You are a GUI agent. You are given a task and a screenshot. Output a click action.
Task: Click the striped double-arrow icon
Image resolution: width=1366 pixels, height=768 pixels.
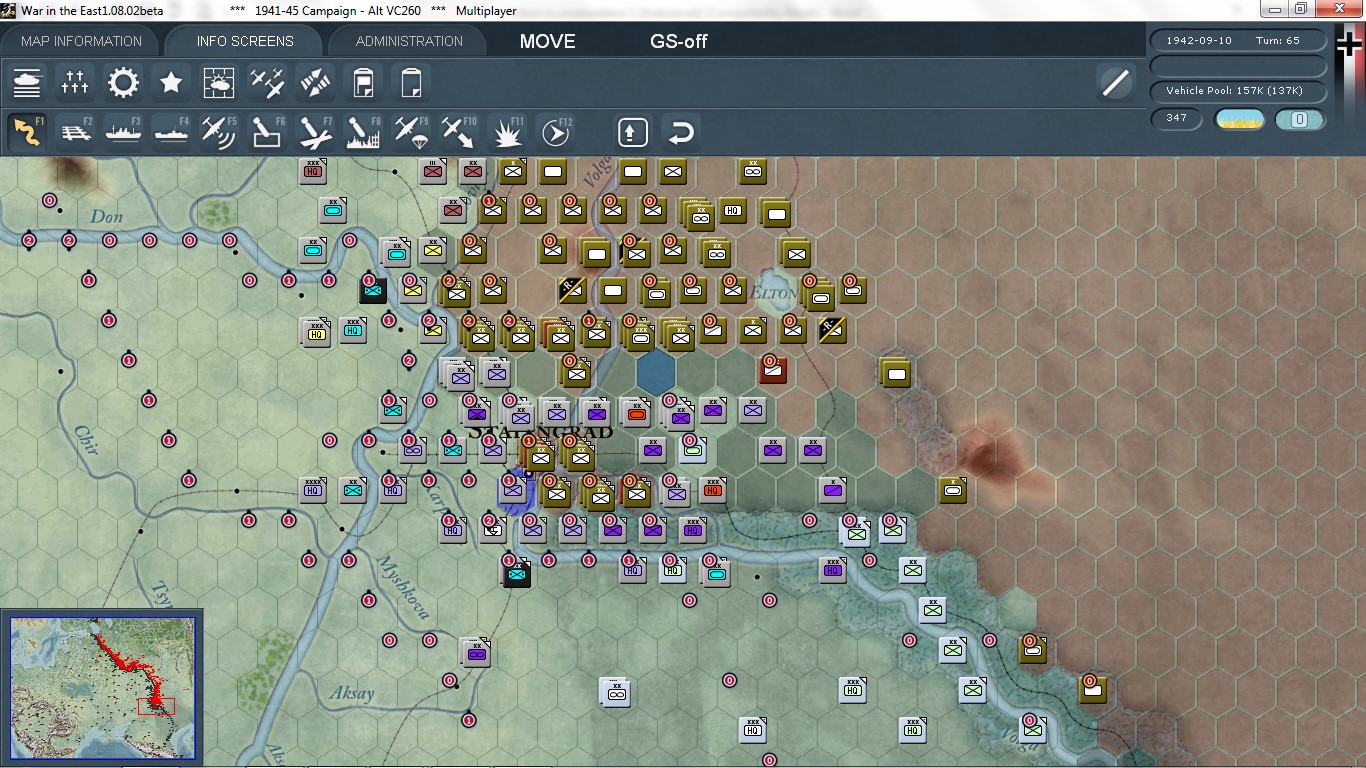point(315,82)
